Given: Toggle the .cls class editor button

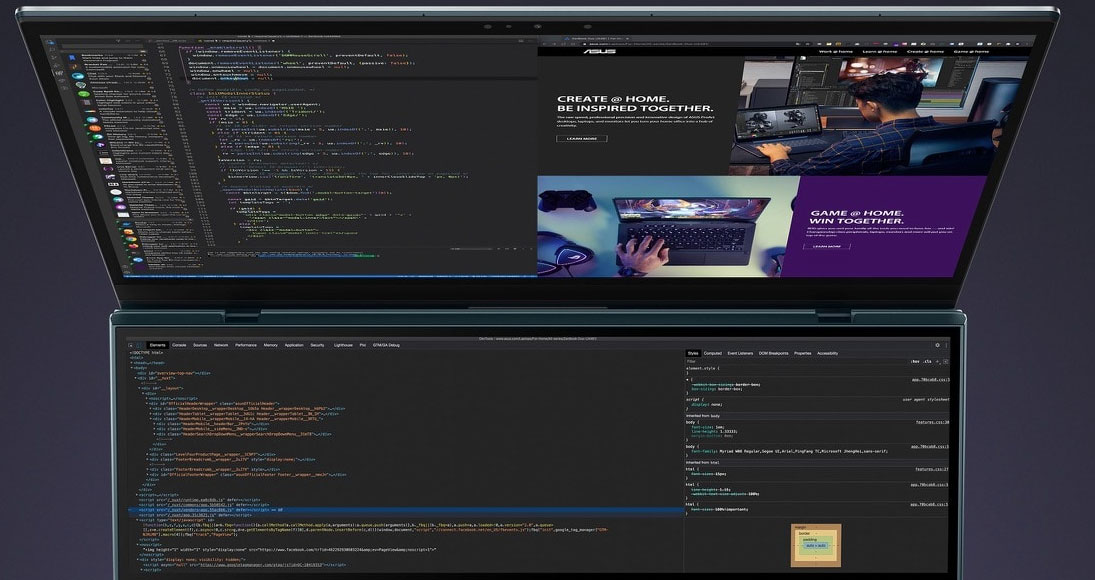Looking at the screenshot, I should pos(927,362).
